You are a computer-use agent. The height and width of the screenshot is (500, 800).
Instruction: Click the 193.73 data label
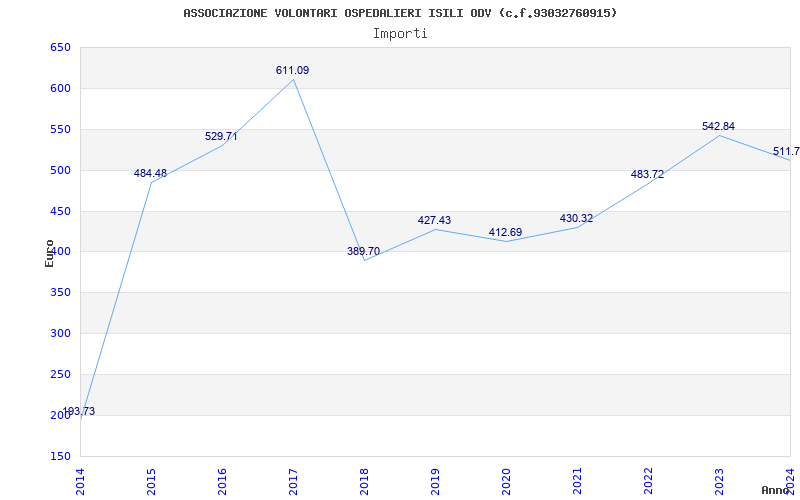click(x=79, y=411)
